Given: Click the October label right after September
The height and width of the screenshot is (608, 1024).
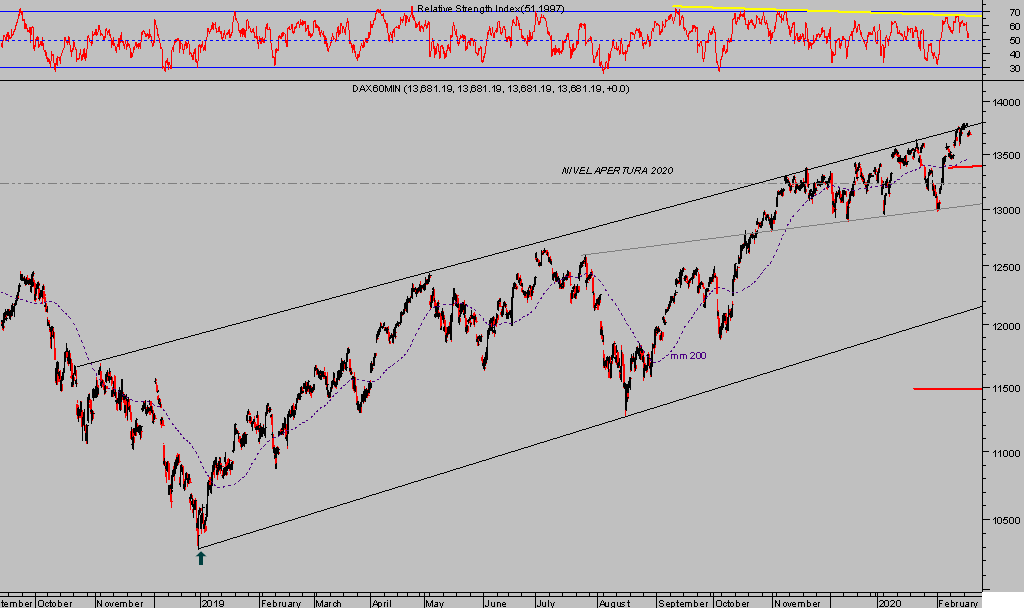Looking at the screenshot, I should (x=732, y=603).
